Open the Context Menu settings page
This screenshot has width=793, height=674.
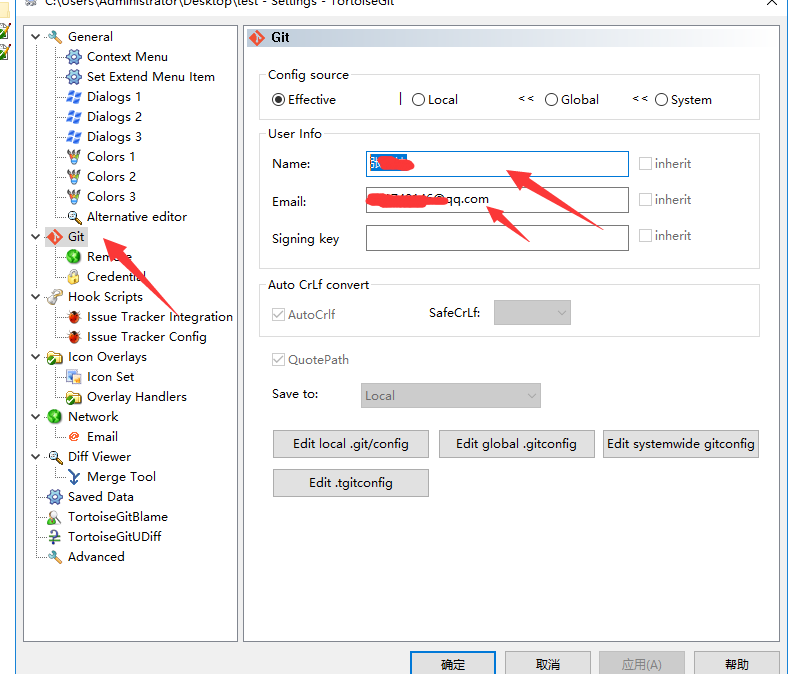click(x=127, y=57)
